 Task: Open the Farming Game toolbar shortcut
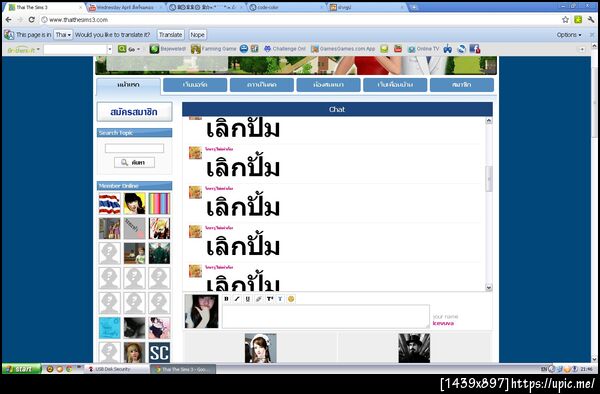tap(214, 49)
